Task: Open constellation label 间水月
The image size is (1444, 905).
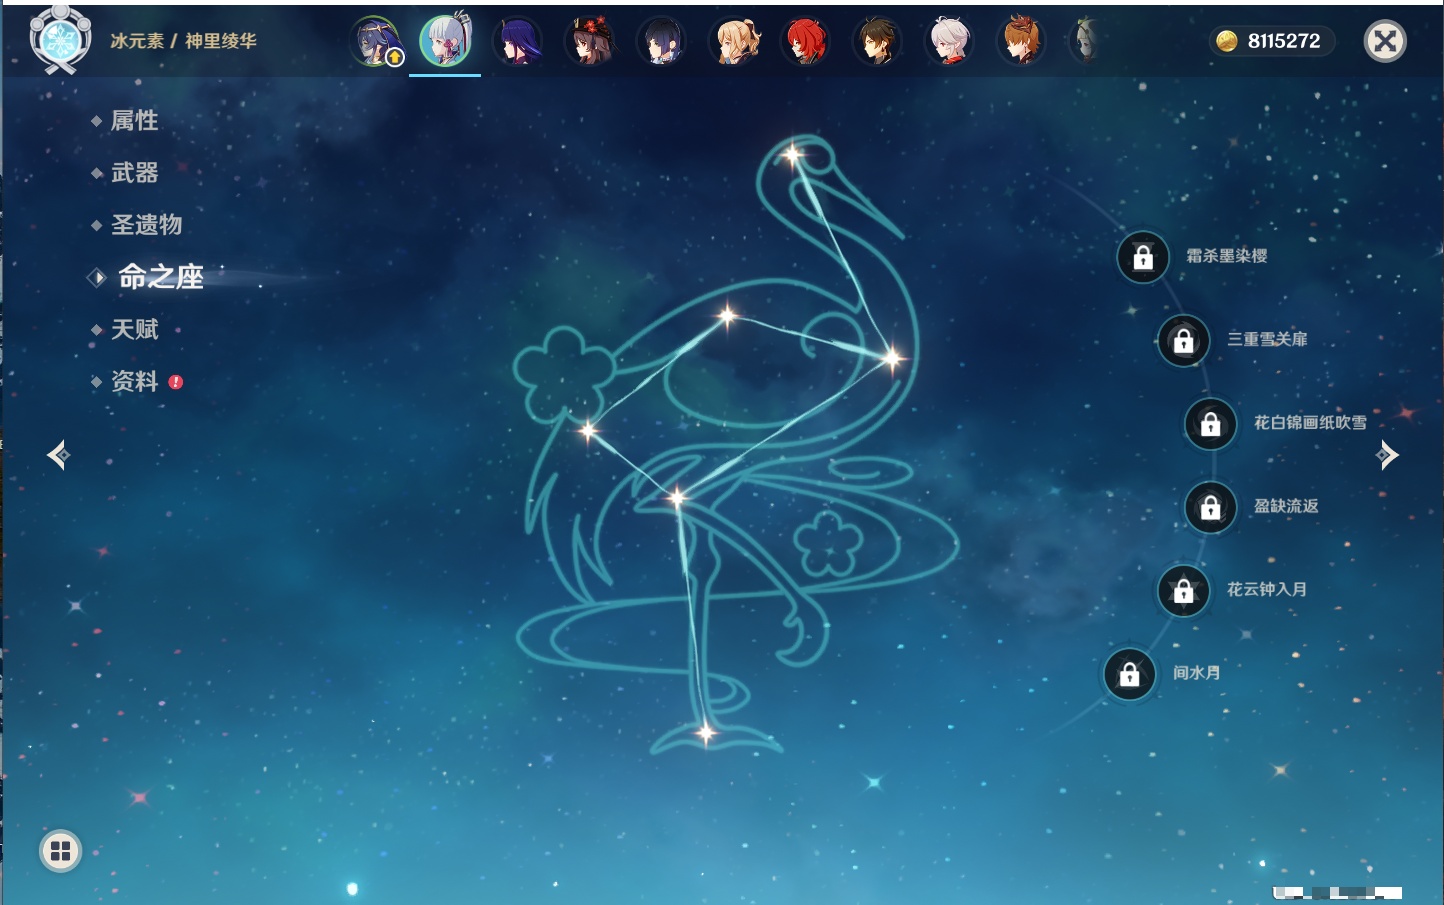Action: [x=1197, y=673]
